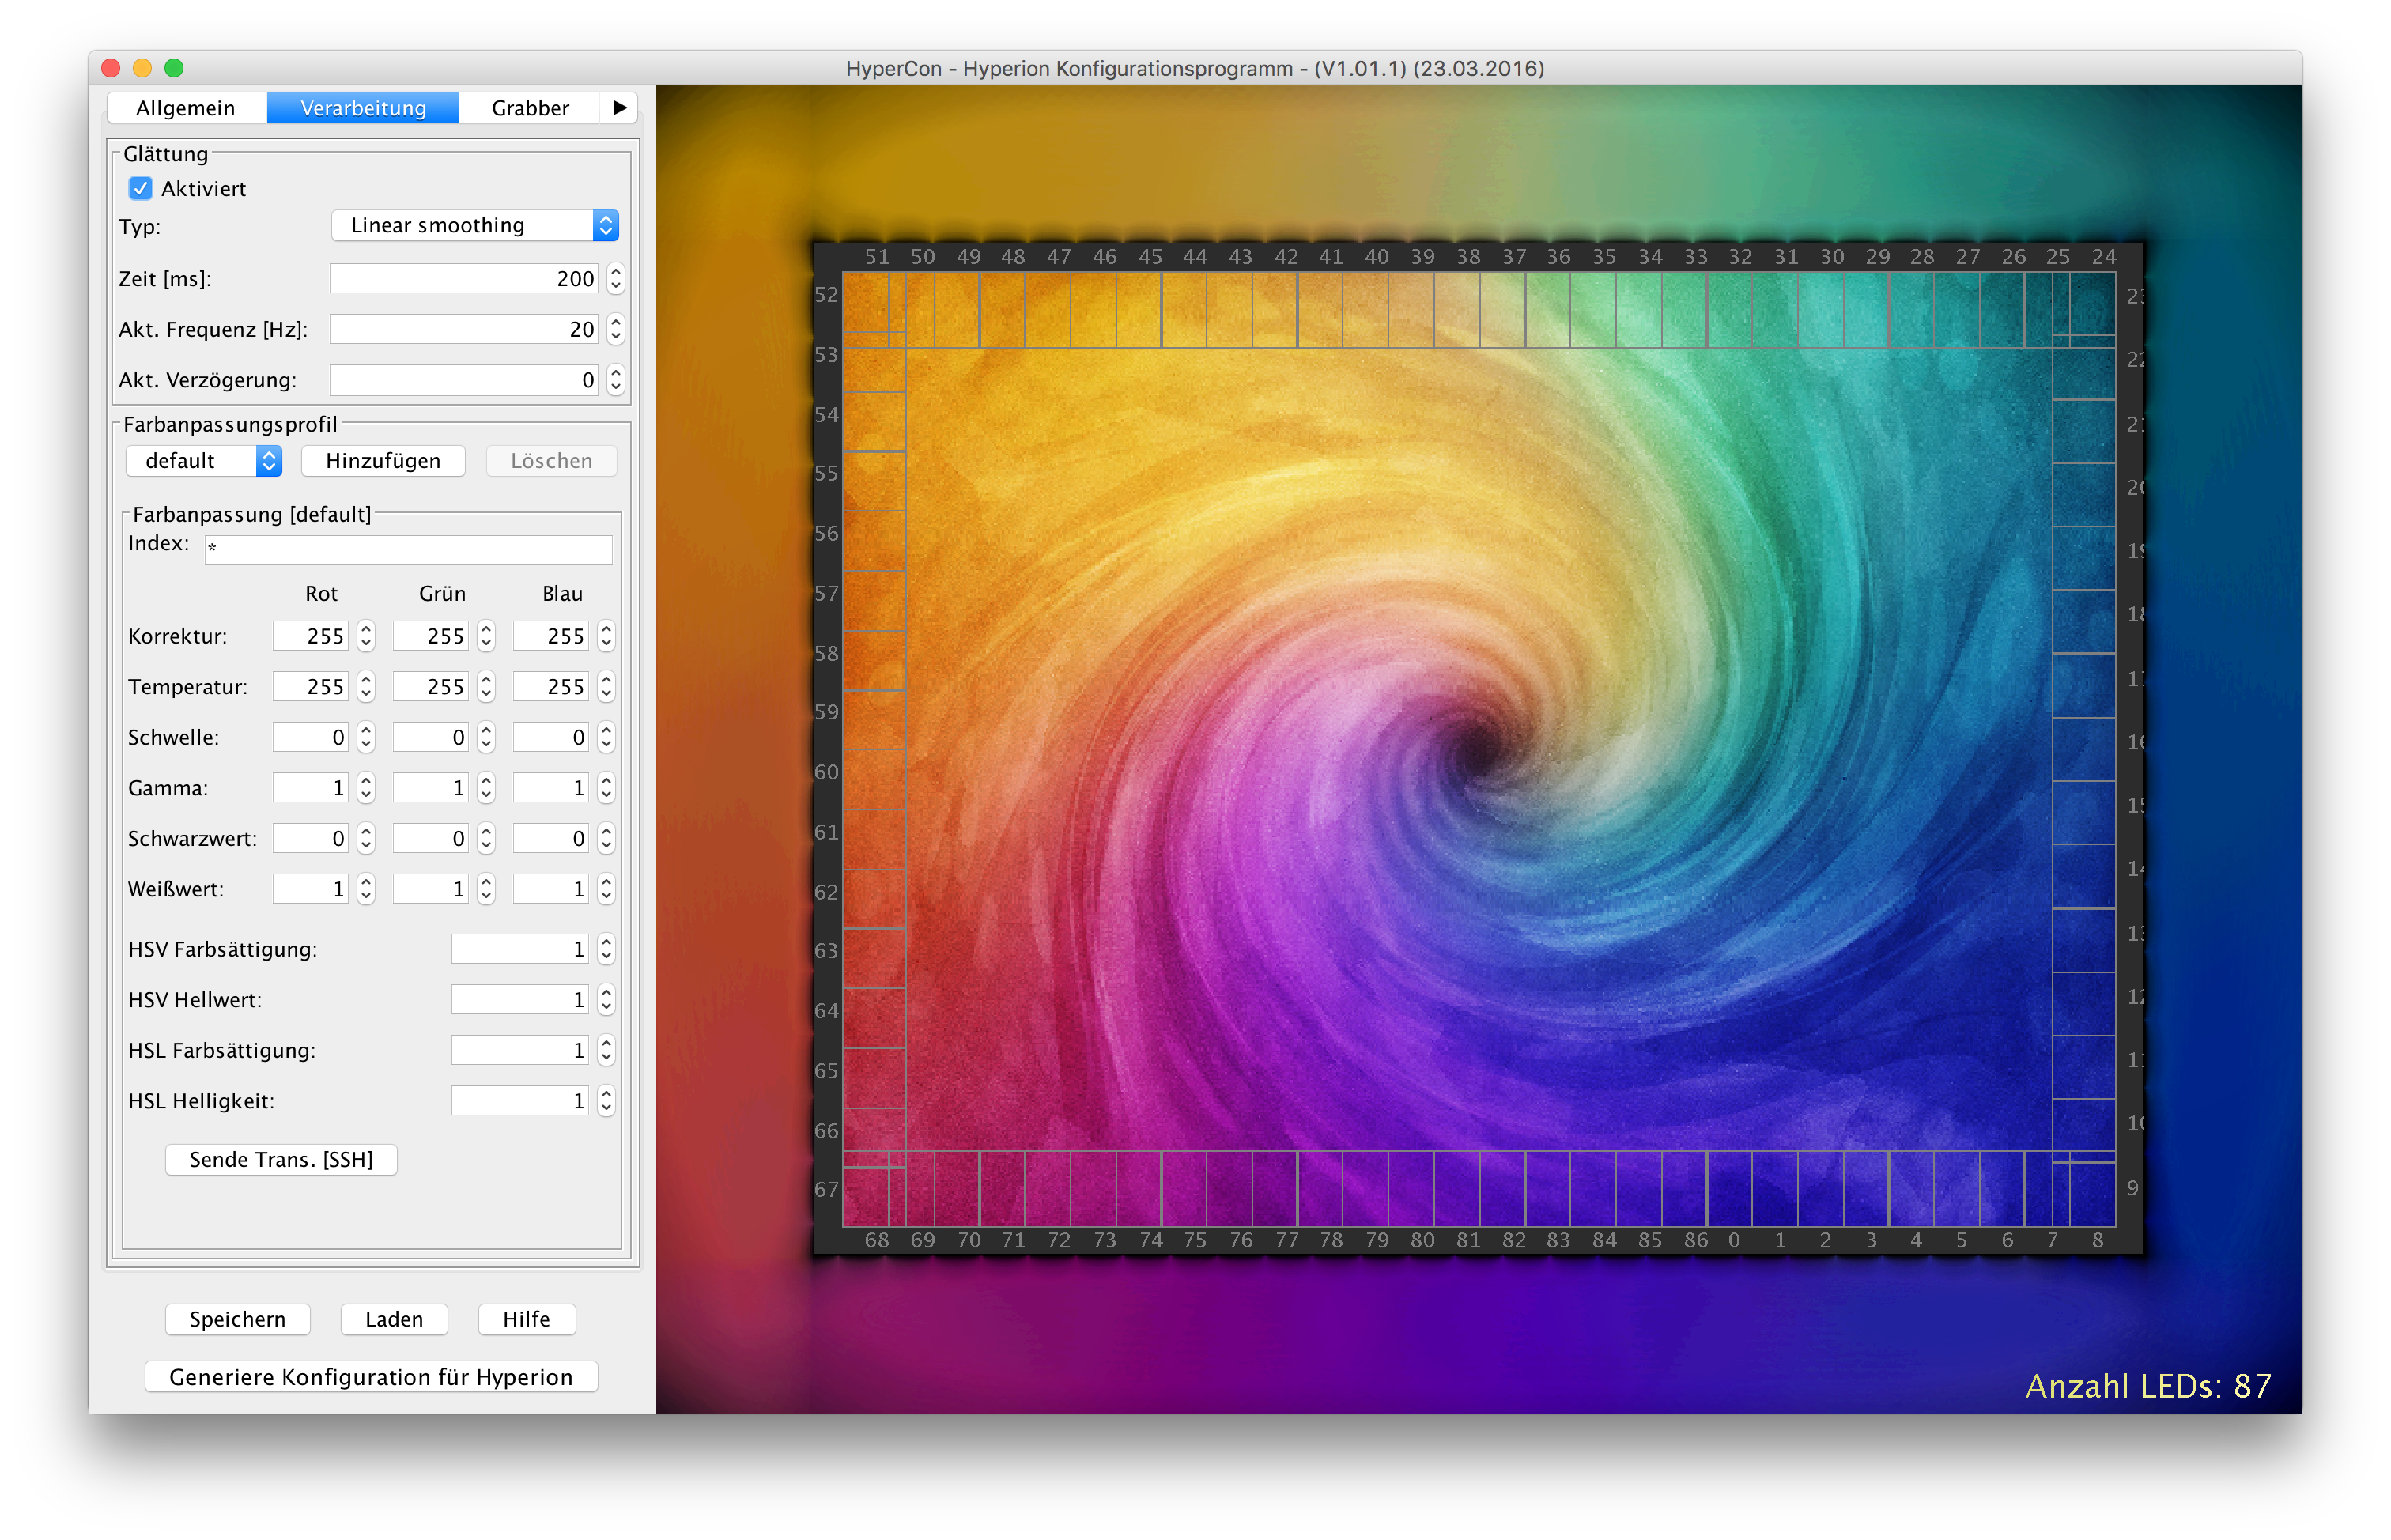Click the Korrektur Rot stepper

coord(366,636)
